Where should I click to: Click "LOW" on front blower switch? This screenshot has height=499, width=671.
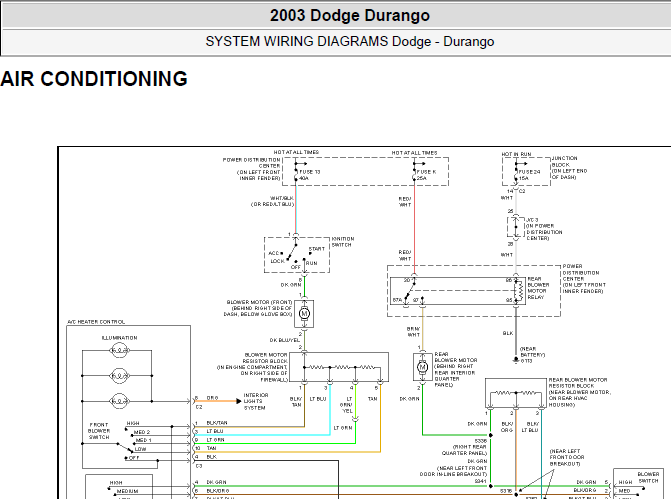point(140,449)
